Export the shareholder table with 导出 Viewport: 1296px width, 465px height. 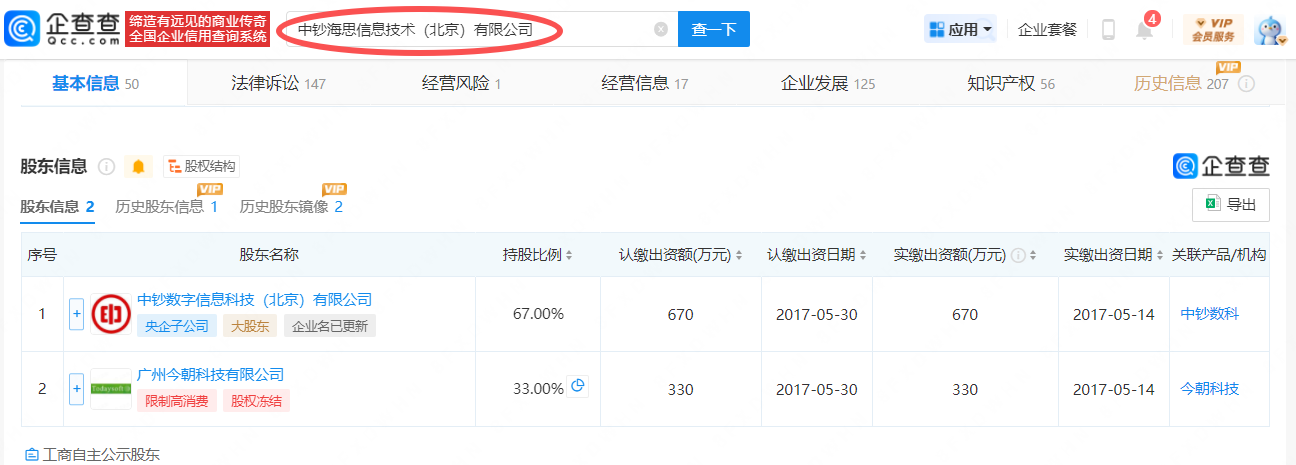[x=1231, y=204]
